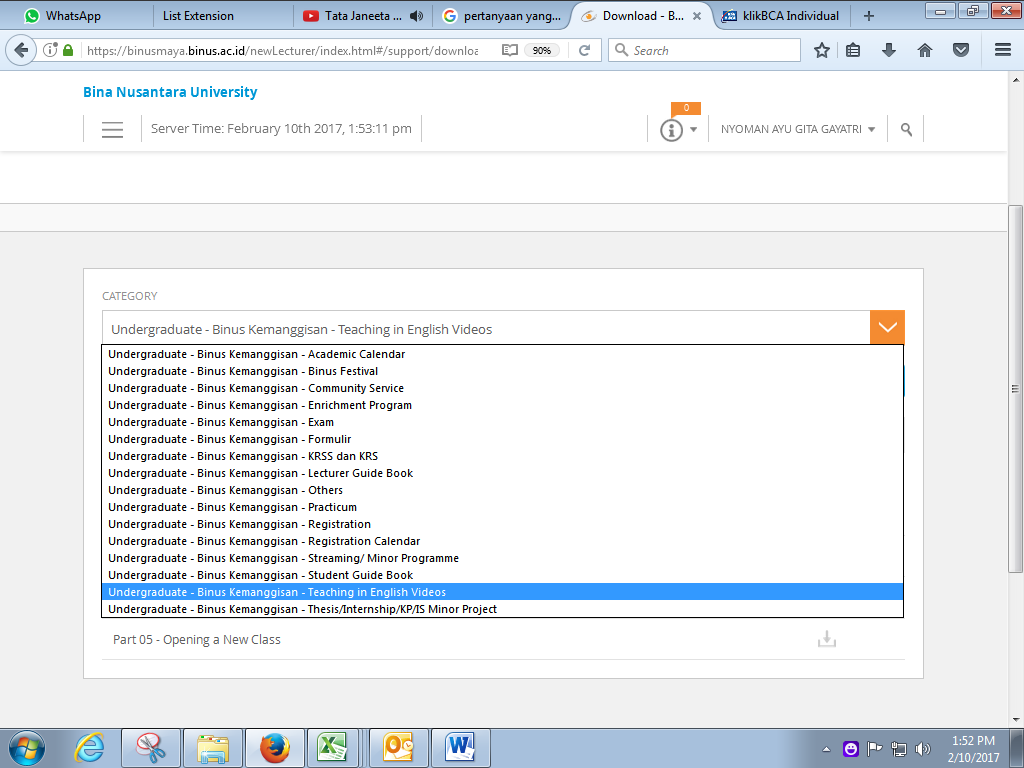Click the browser reload button
Viewport: 1024px width, 768px height.
[x=585, y=50]
